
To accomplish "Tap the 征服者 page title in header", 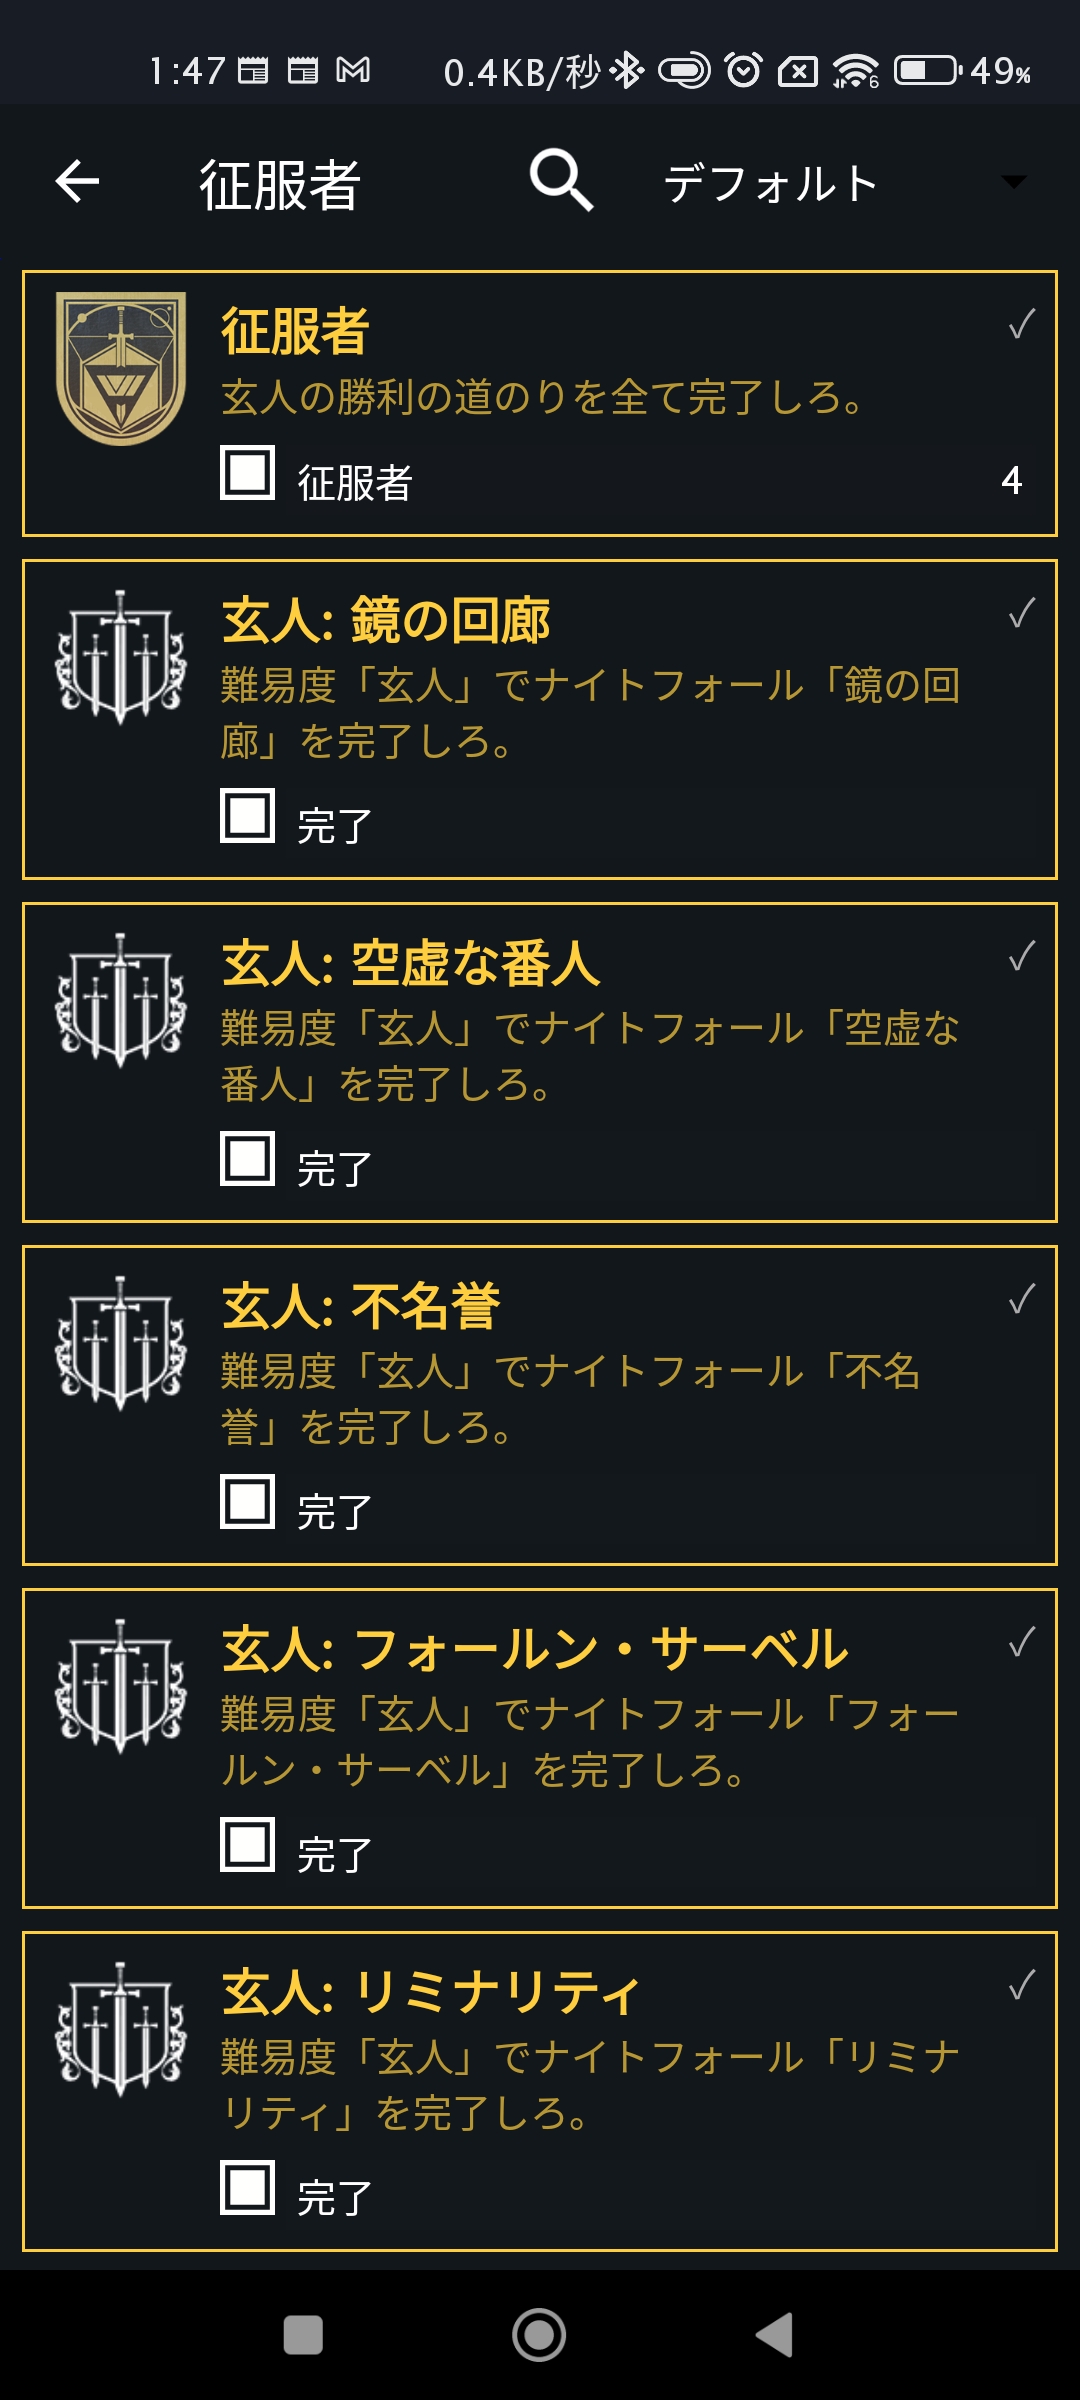I will tap(280, 185).
